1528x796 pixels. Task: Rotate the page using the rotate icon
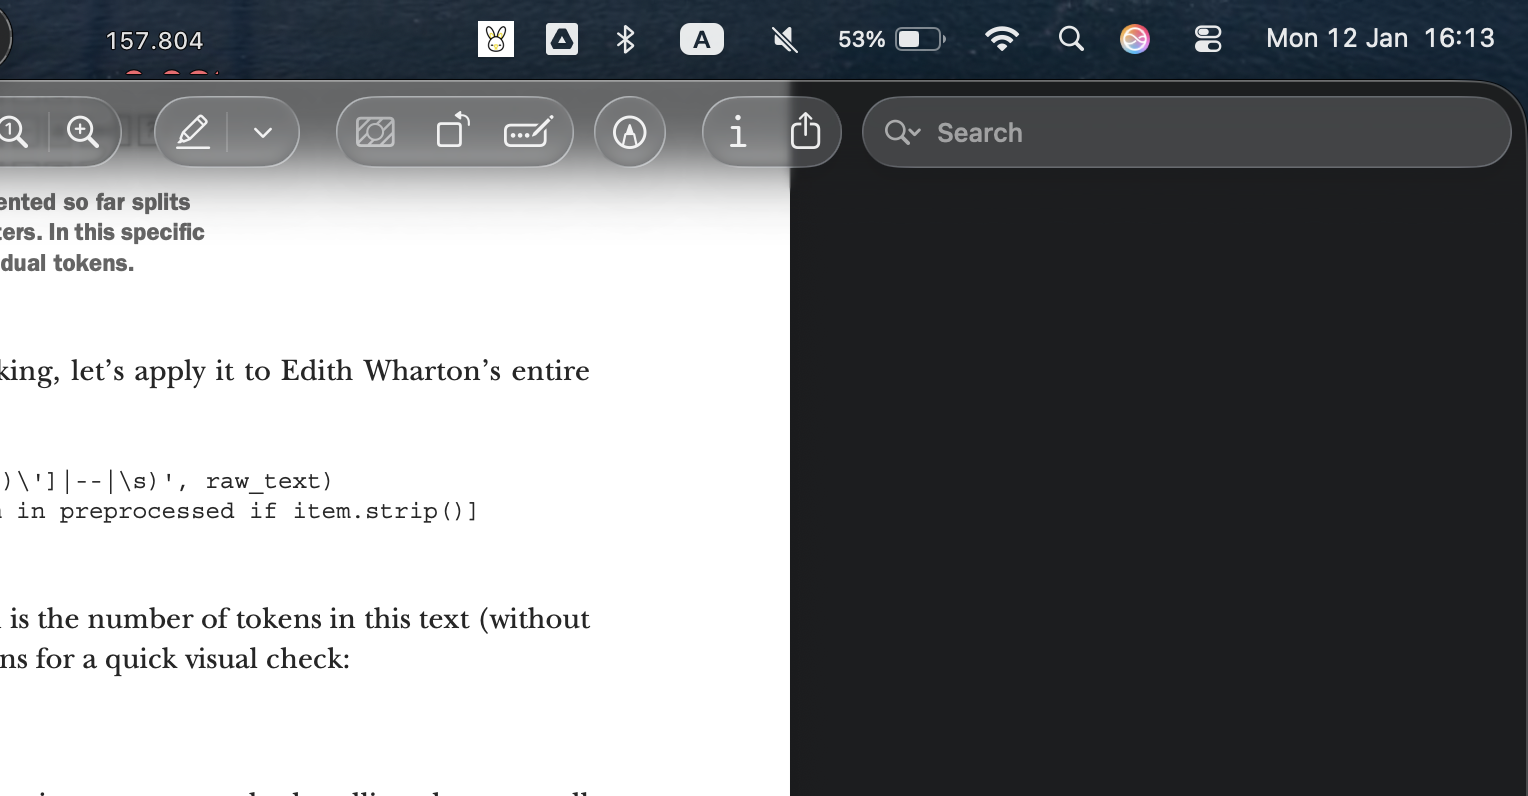tap(453, 132)
